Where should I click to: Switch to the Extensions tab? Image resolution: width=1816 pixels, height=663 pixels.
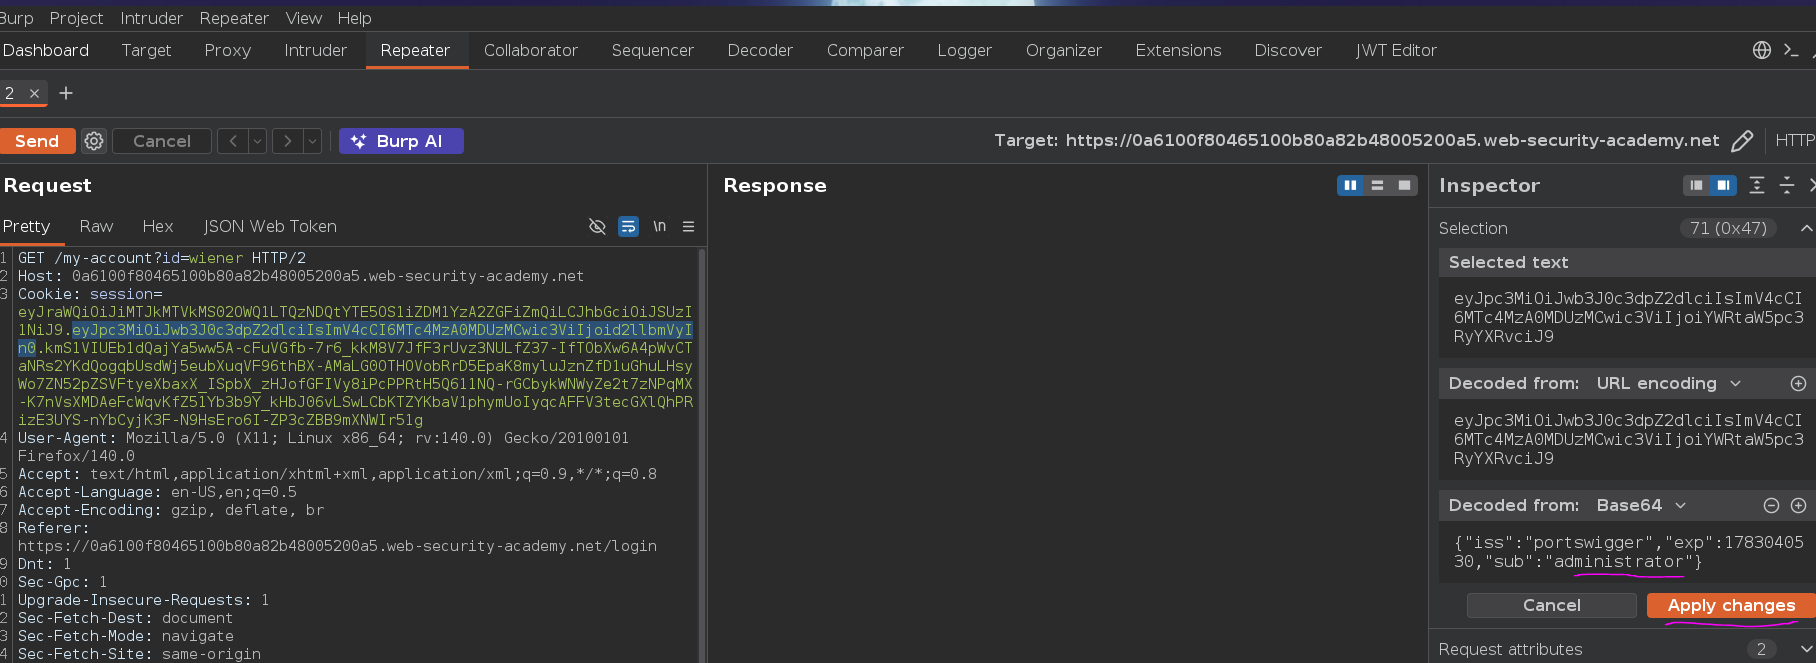pos(1178,50)
